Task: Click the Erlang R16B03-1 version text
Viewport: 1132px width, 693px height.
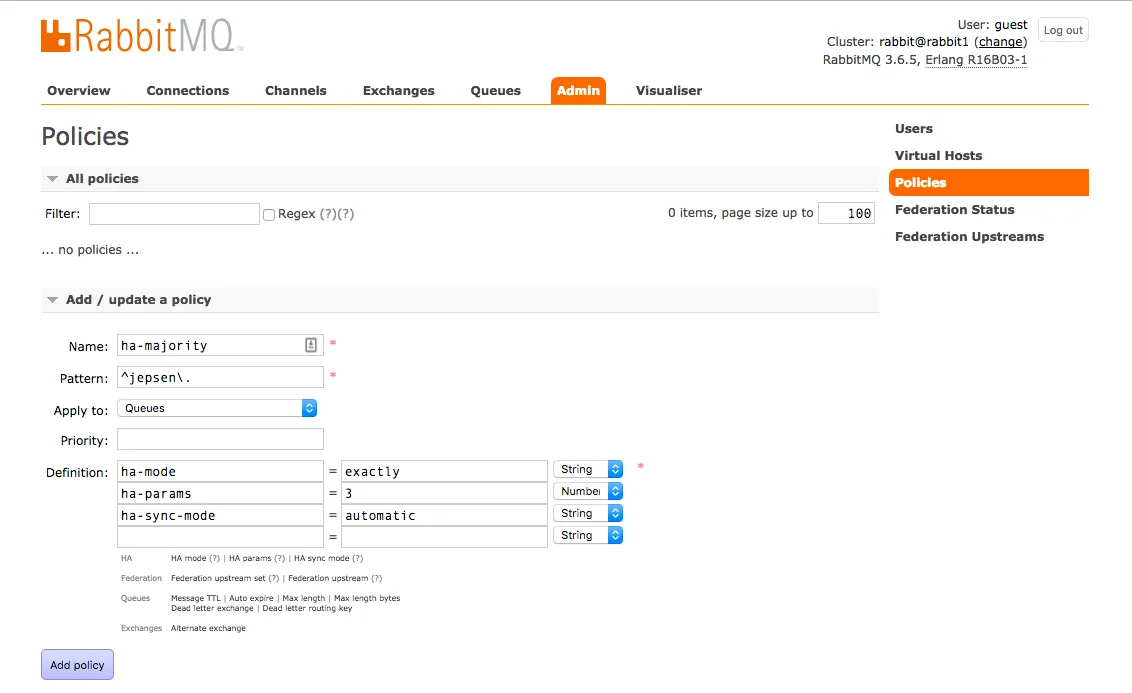Action: (976, 60)
